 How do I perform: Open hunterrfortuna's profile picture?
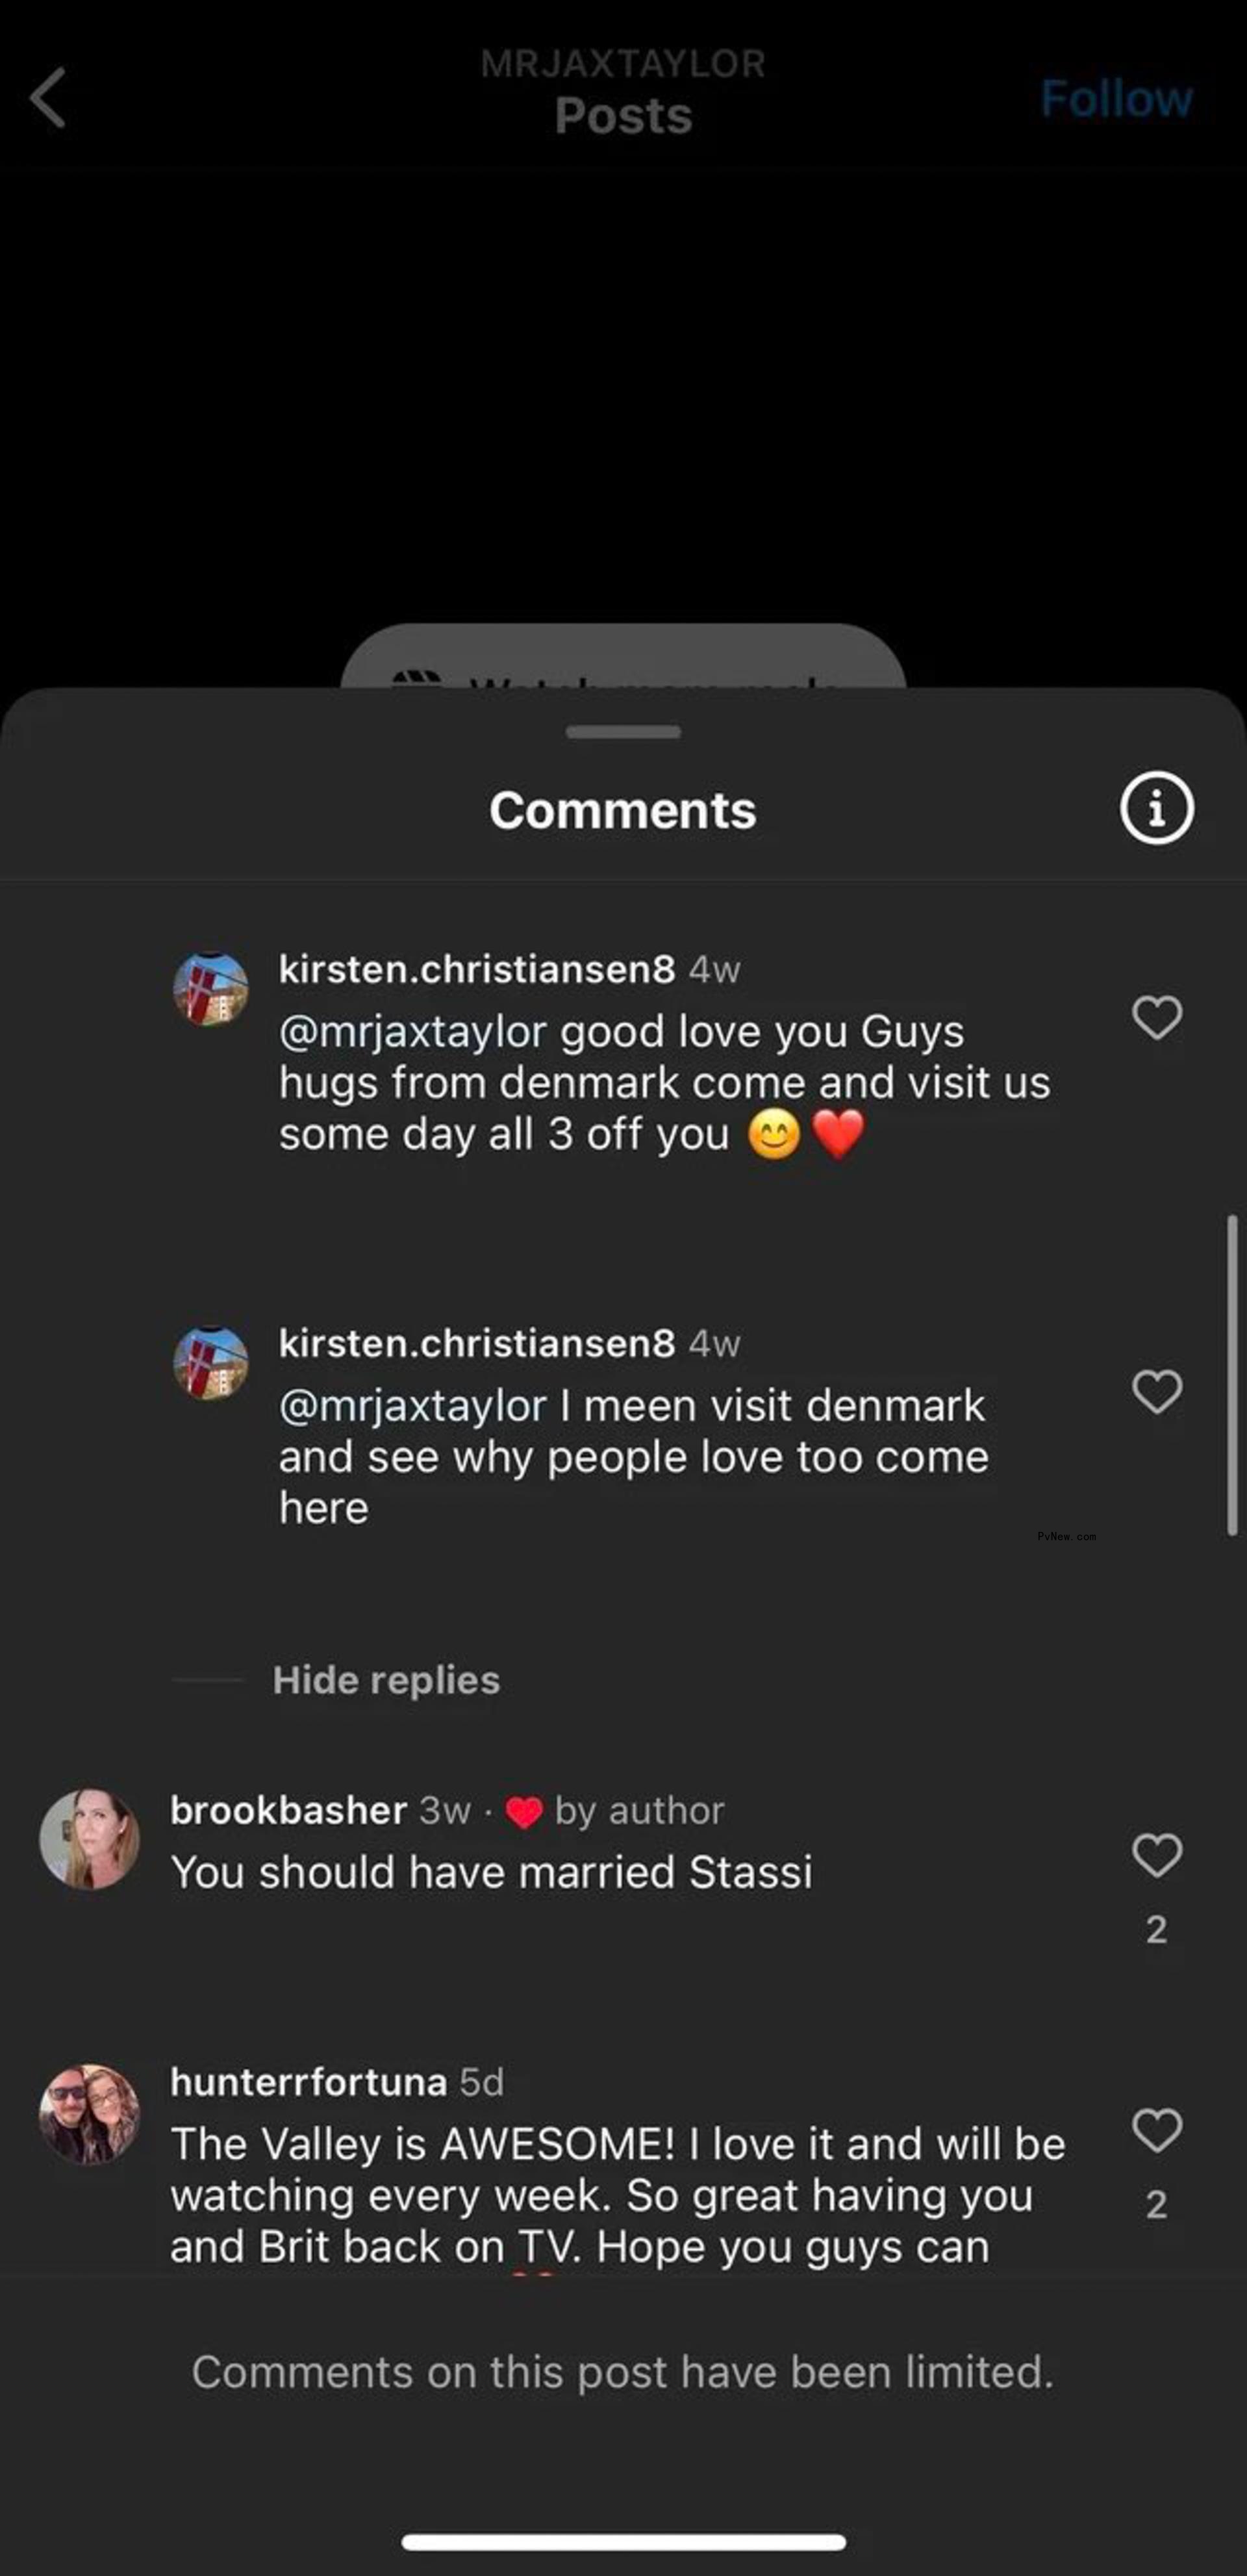pos(90,2114)
